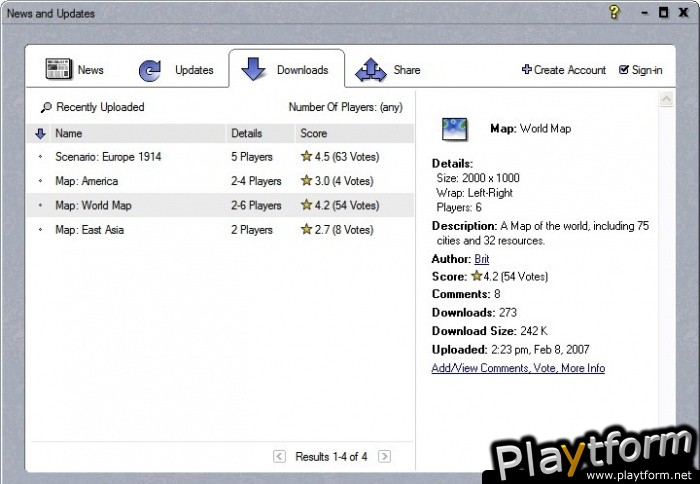Click the star icon on Map: East Asia row
Screen dimensions: 700x484
click(306, 229)
